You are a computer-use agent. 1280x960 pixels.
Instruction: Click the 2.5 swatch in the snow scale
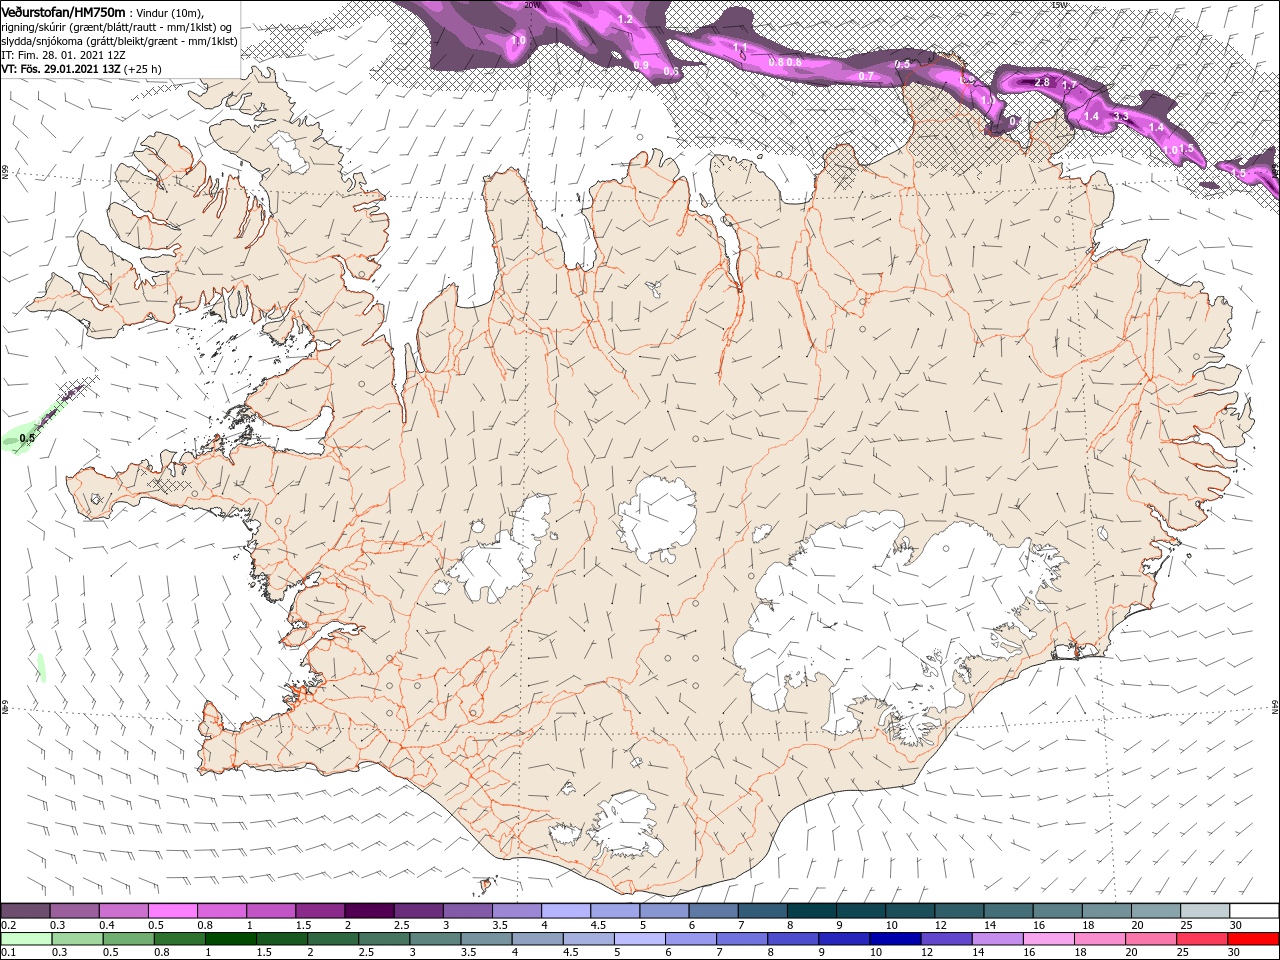(x=418, y=910)
